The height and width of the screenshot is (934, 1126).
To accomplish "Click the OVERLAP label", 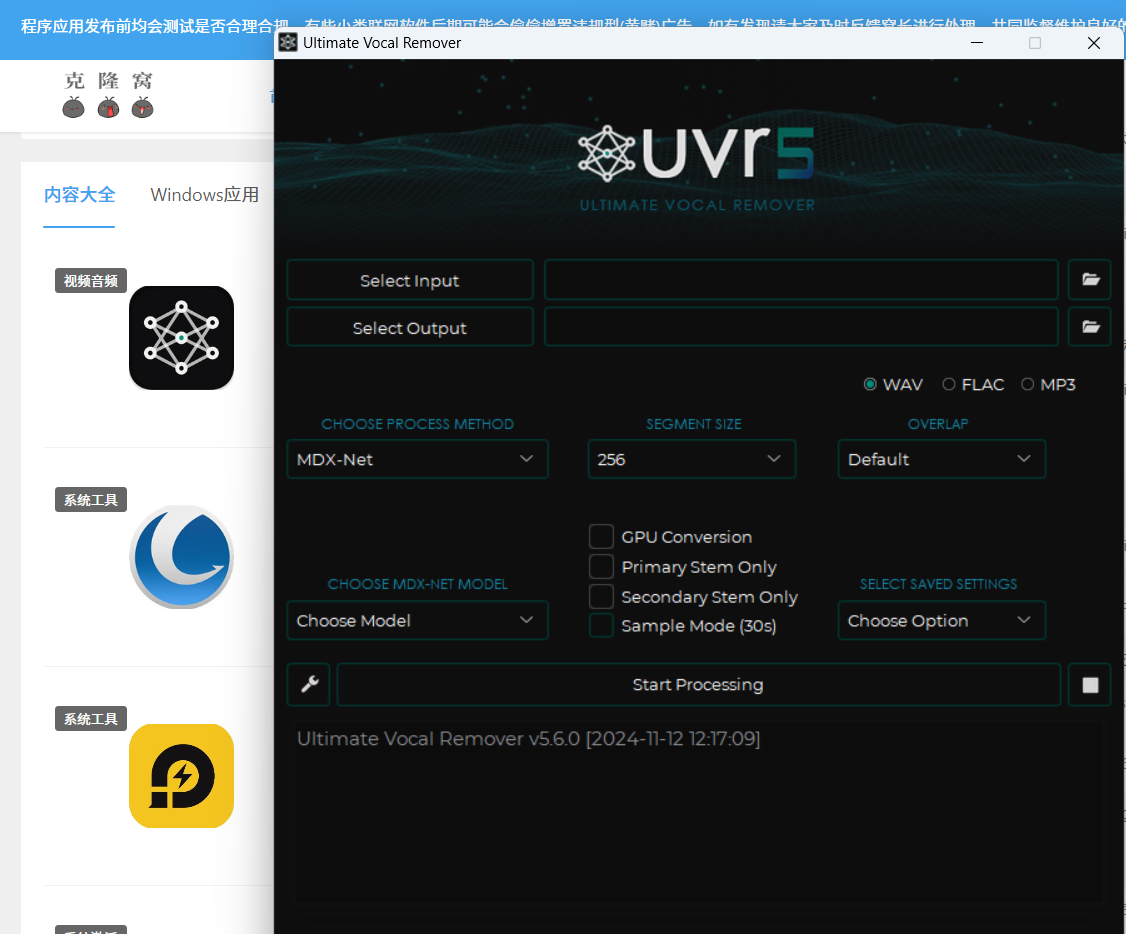I will 938,424.
